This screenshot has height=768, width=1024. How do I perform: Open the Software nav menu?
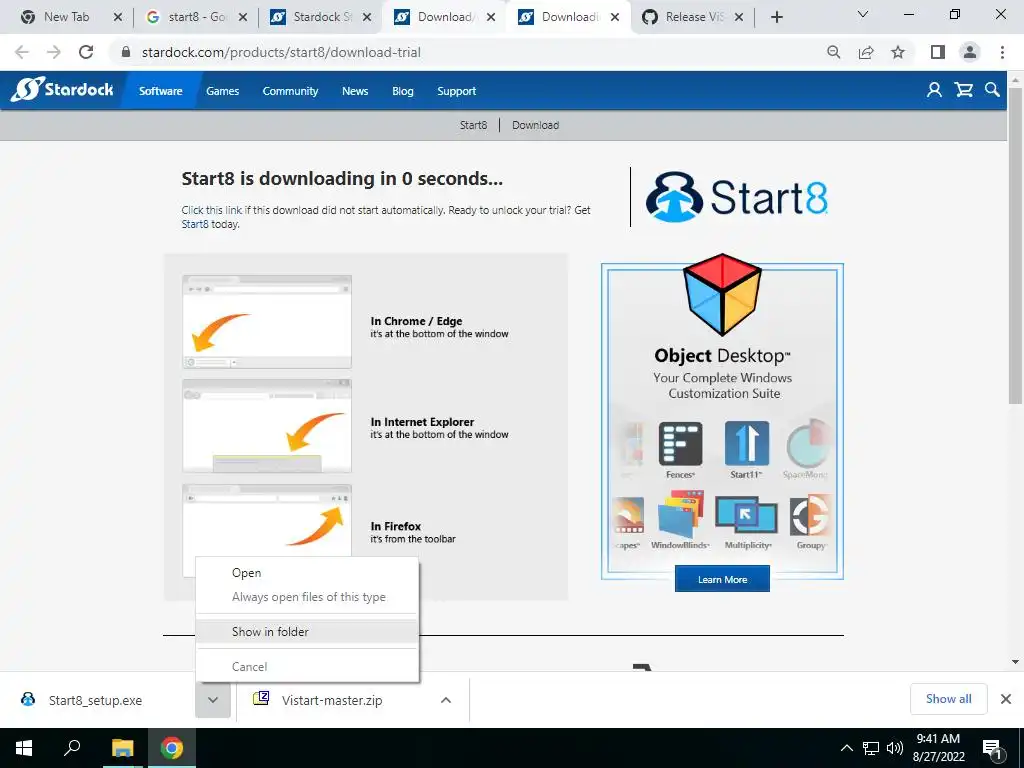pyautogui.click(x=161, y=91)
